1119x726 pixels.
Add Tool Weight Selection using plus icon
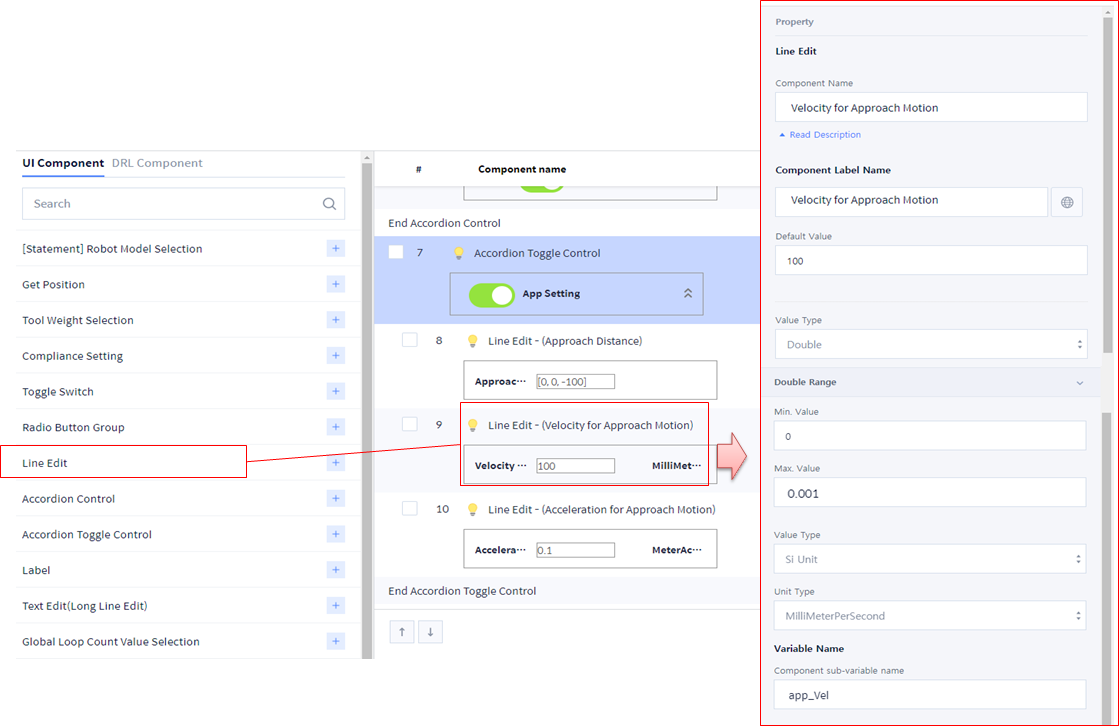click(335, 320)
